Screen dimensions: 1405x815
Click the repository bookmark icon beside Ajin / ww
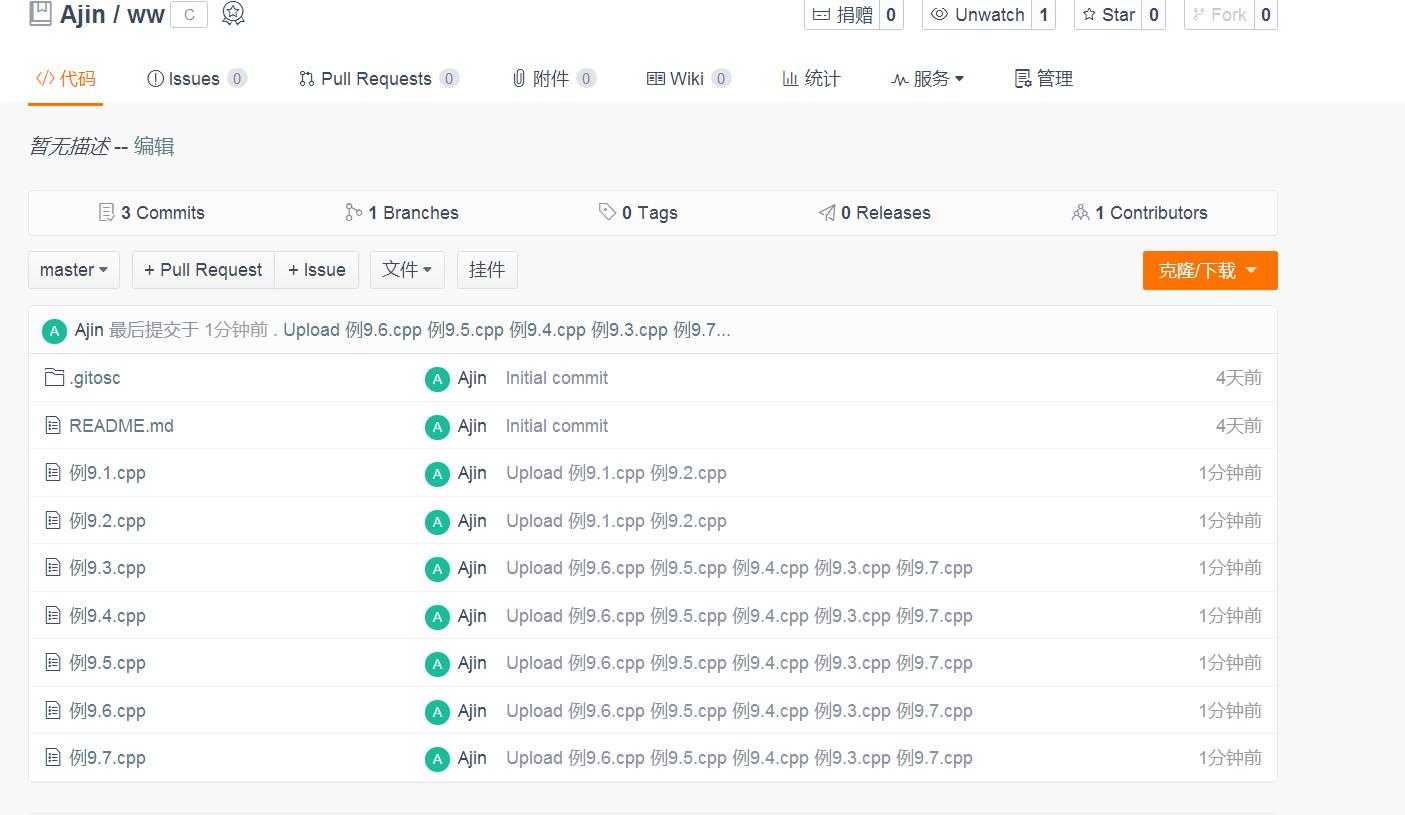click(x=39, y=14)
